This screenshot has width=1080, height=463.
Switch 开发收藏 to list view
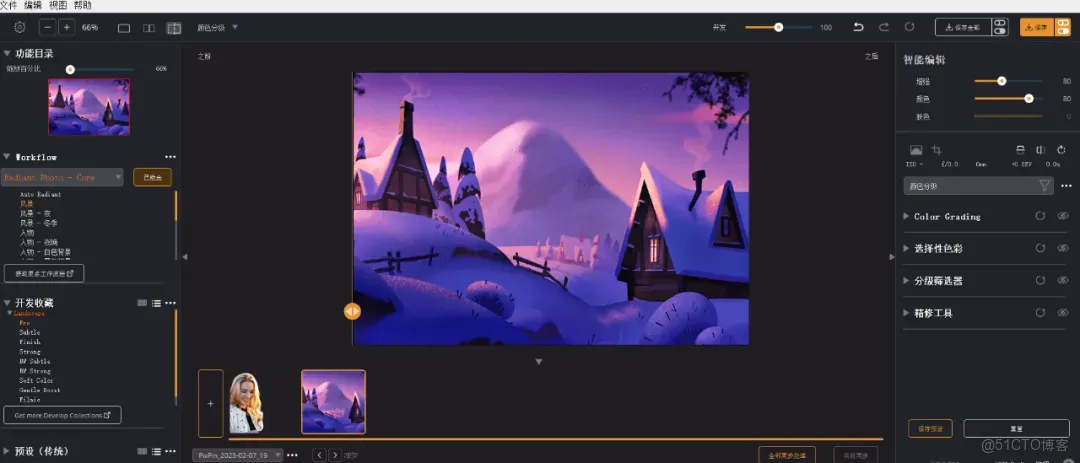[156, 303]
